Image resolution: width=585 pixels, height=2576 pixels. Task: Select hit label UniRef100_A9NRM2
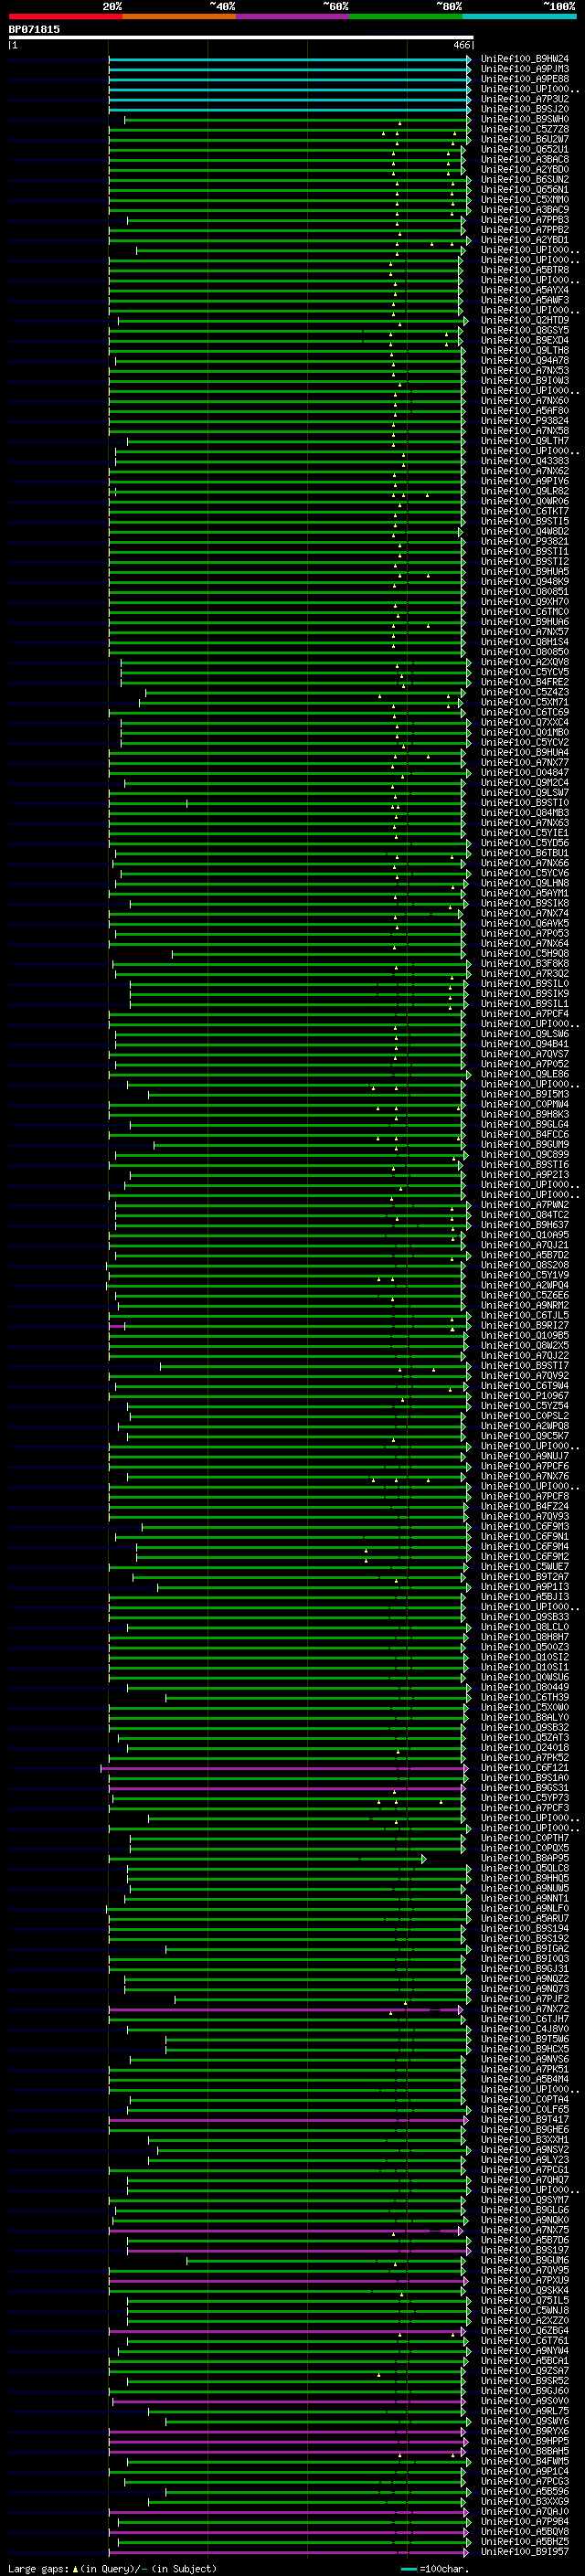tap(525, 1305)
